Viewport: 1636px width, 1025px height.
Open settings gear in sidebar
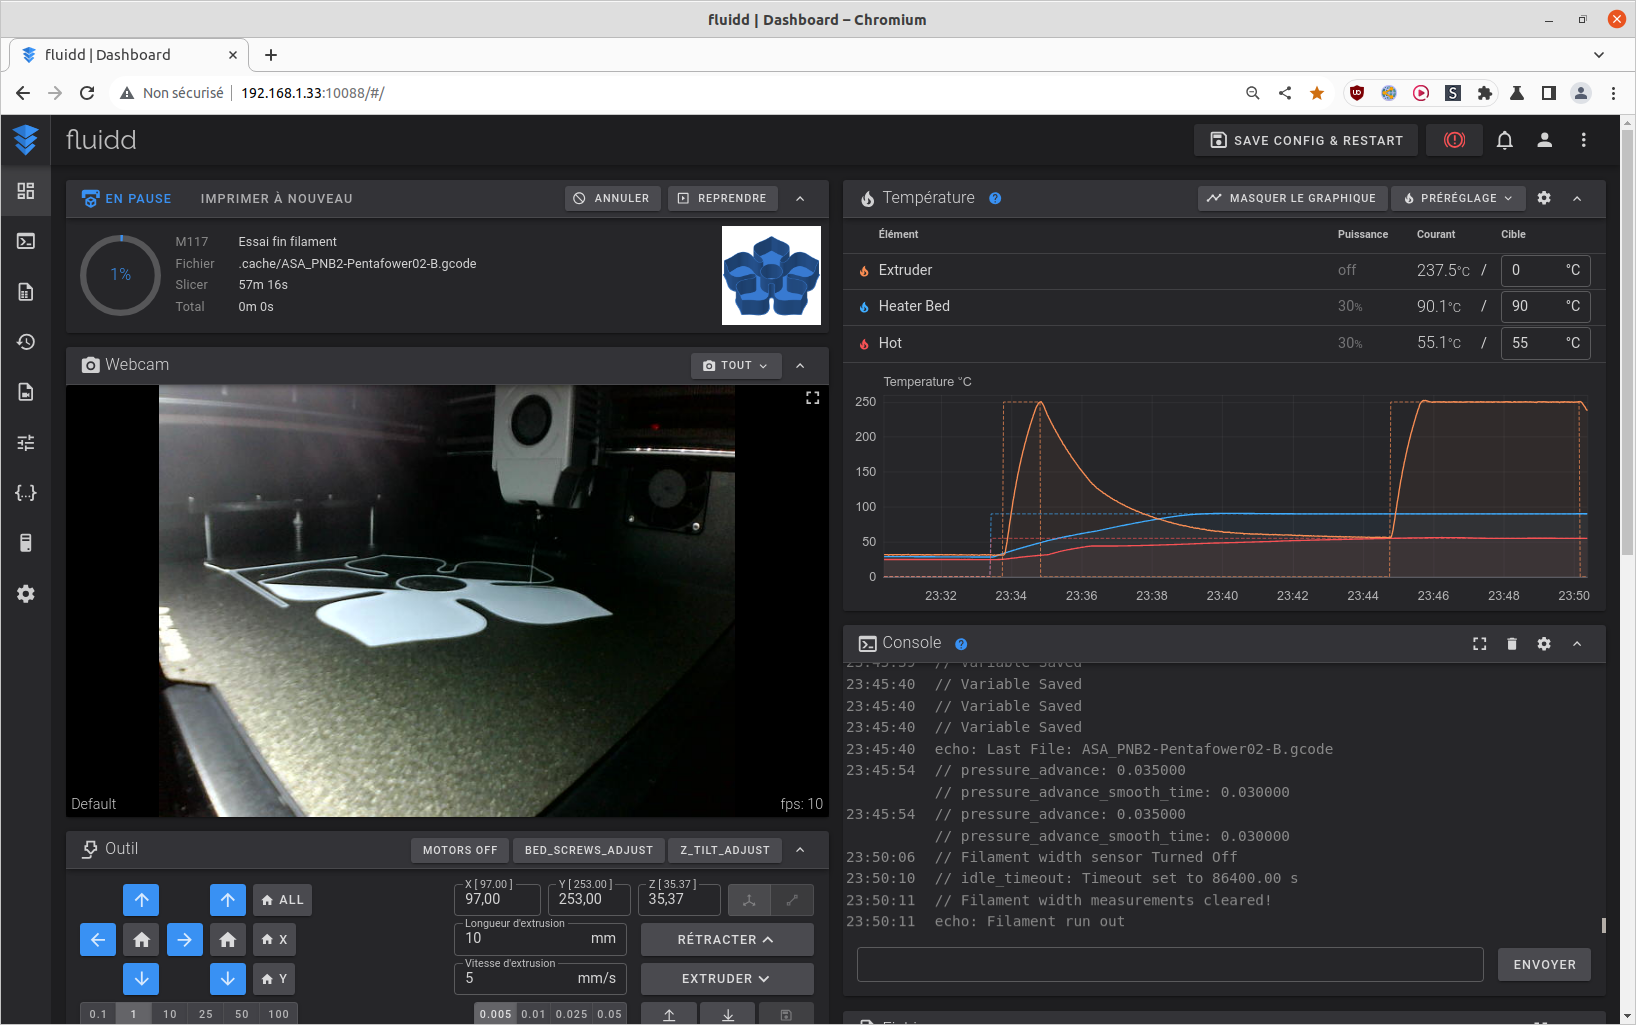(26, 594)
